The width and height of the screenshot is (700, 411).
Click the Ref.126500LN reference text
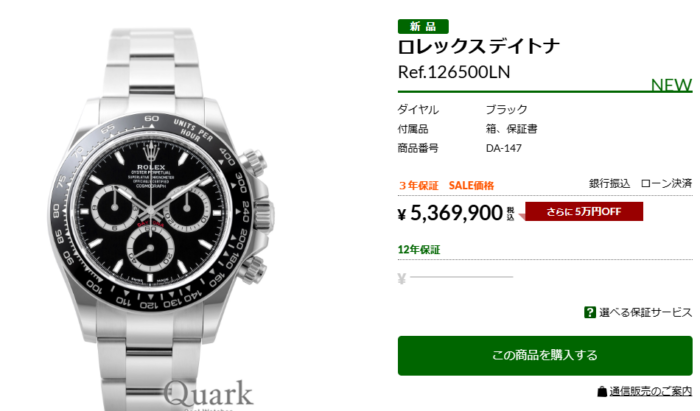[x=454, y=72]
